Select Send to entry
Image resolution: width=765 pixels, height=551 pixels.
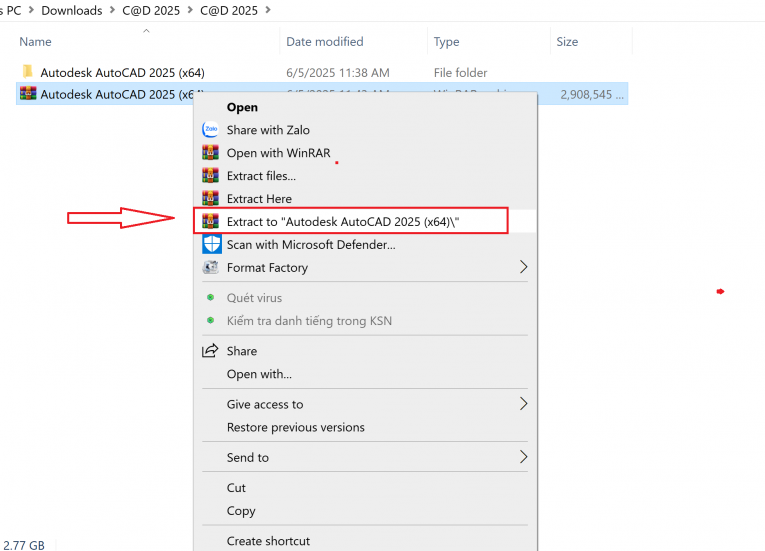(247, 457)
